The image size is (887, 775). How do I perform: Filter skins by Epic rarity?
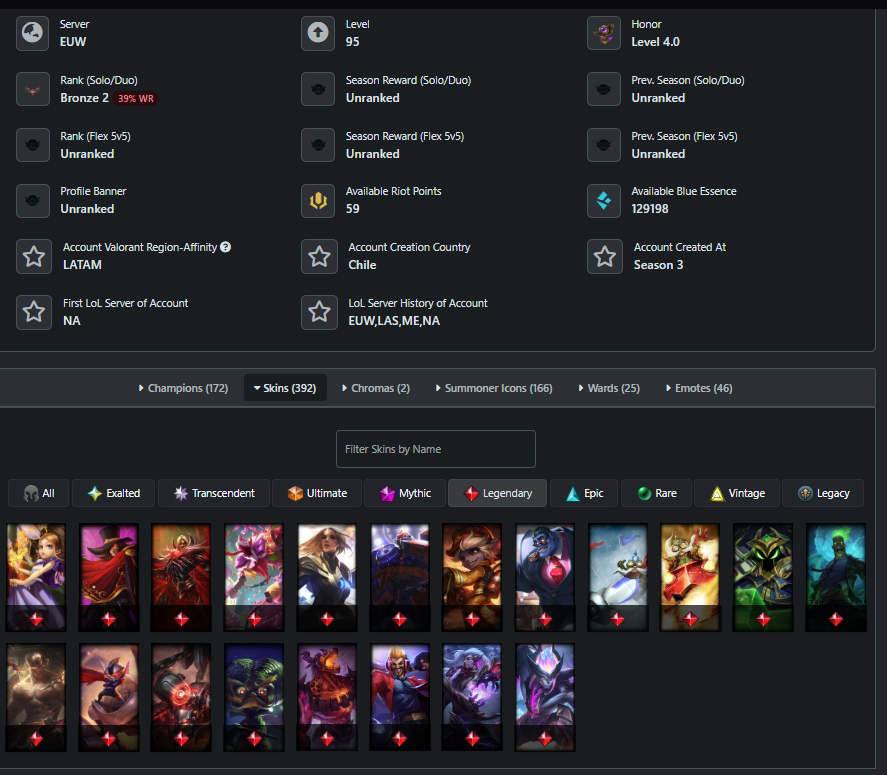[x=584, y=493]
